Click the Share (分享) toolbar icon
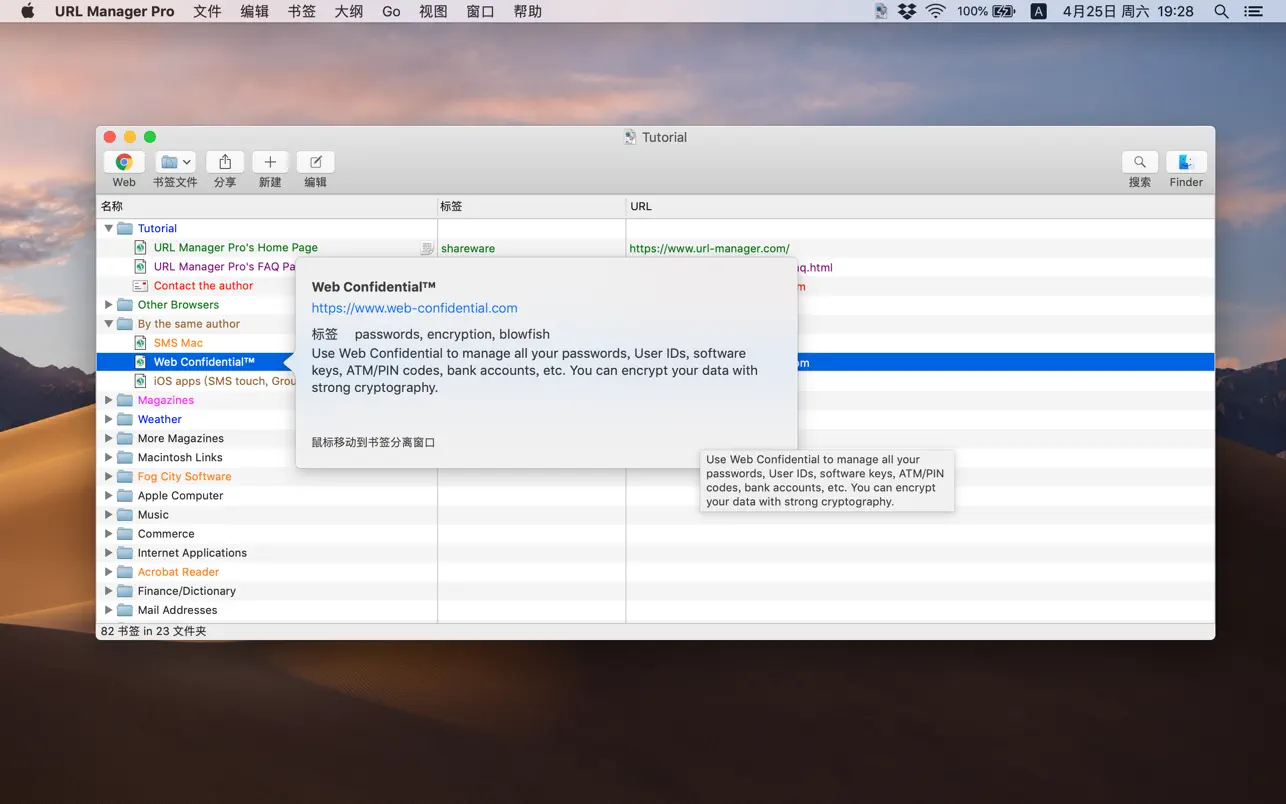This screenshot has width=1286, height=804. point(225,162)
